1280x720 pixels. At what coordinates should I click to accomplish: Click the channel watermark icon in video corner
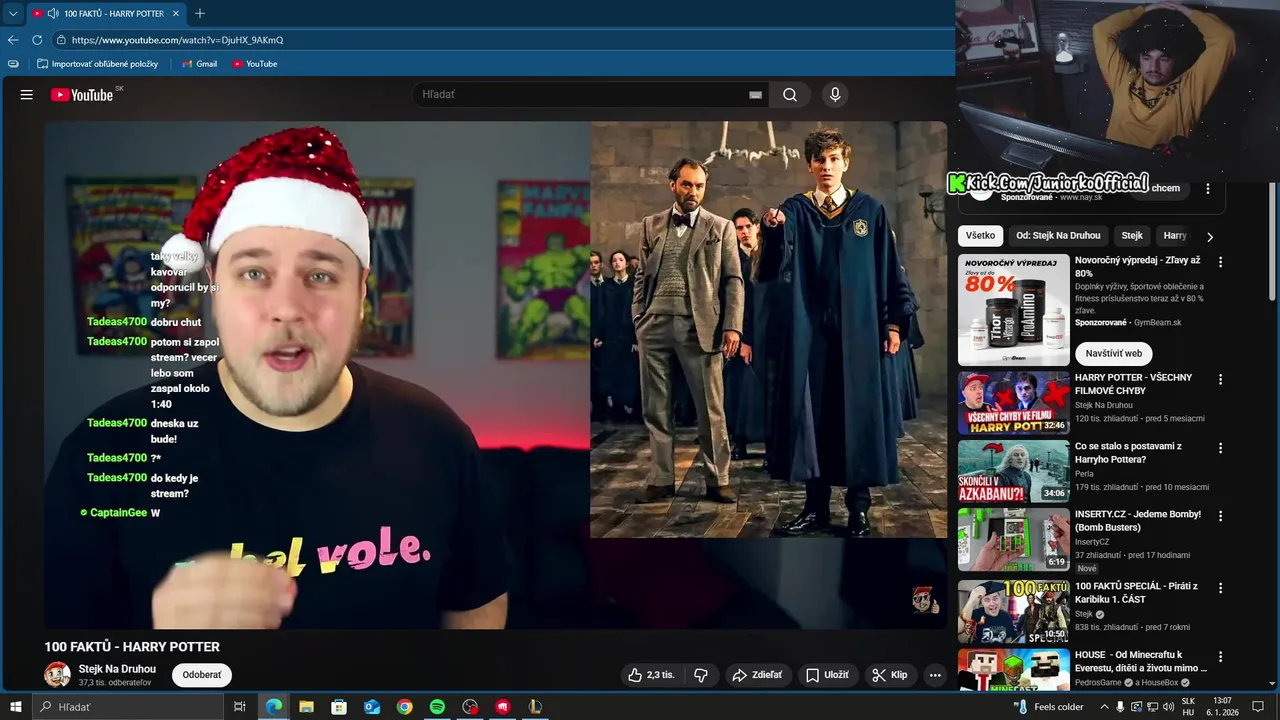pyautogui.click(x=925, y=600)
